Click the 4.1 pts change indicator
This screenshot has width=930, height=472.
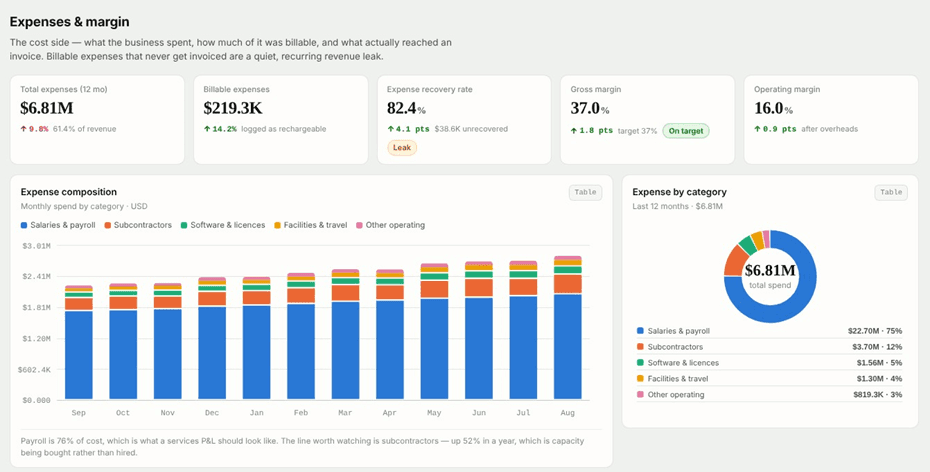(408, 129)
